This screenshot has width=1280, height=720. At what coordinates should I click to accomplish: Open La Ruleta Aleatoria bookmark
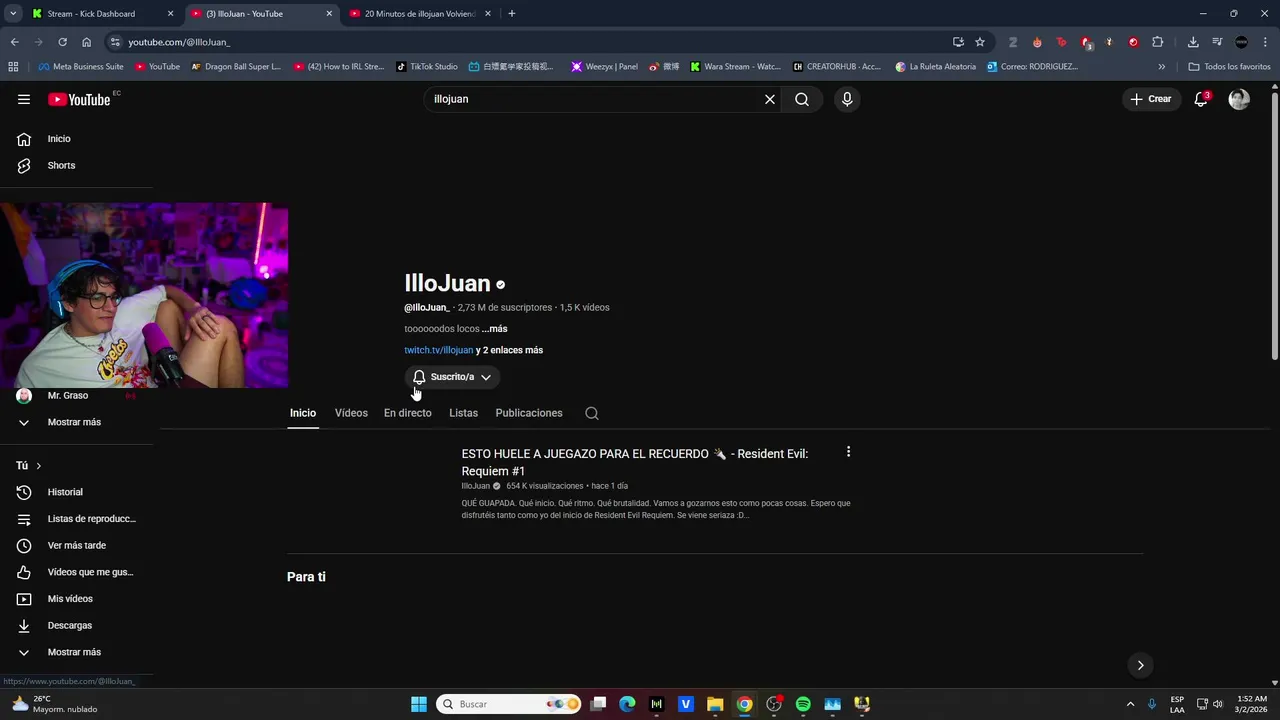click(935, 67)
